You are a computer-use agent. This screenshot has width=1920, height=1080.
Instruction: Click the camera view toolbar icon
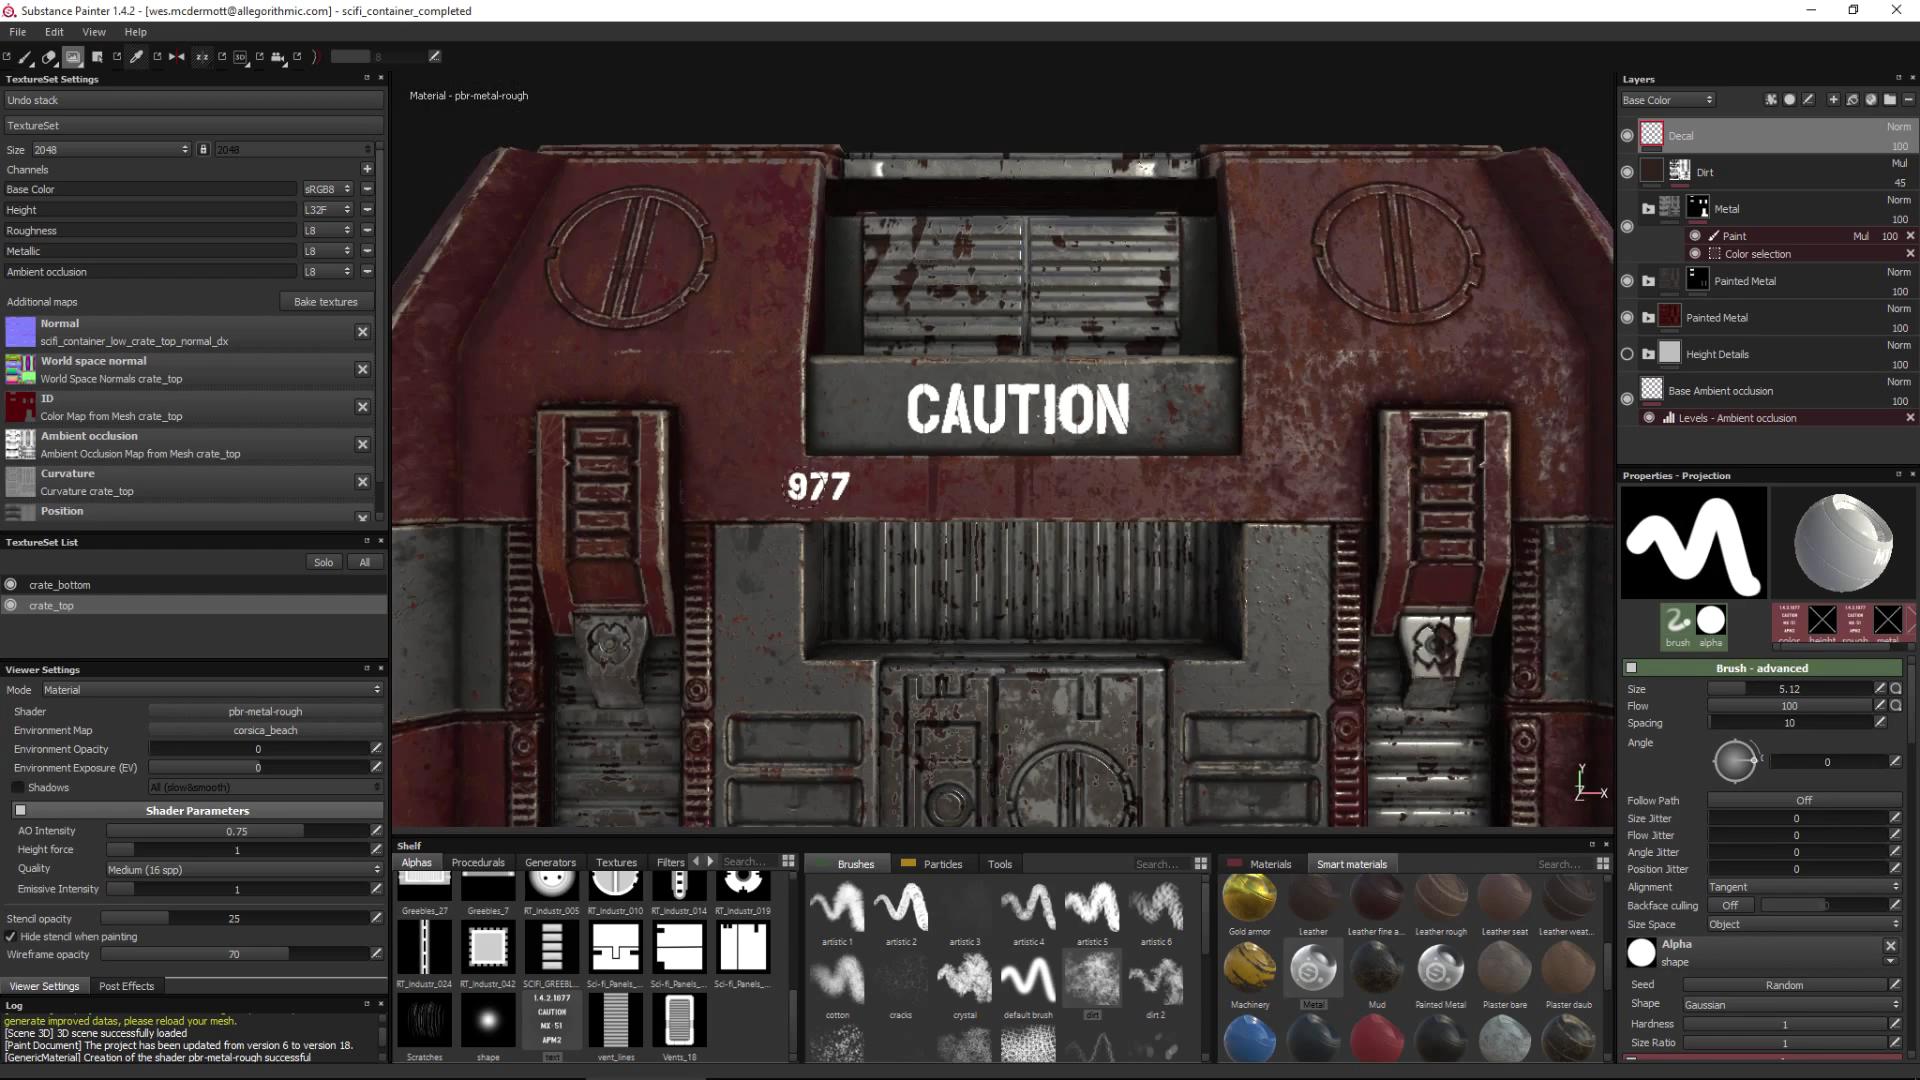tap(278, 57)
